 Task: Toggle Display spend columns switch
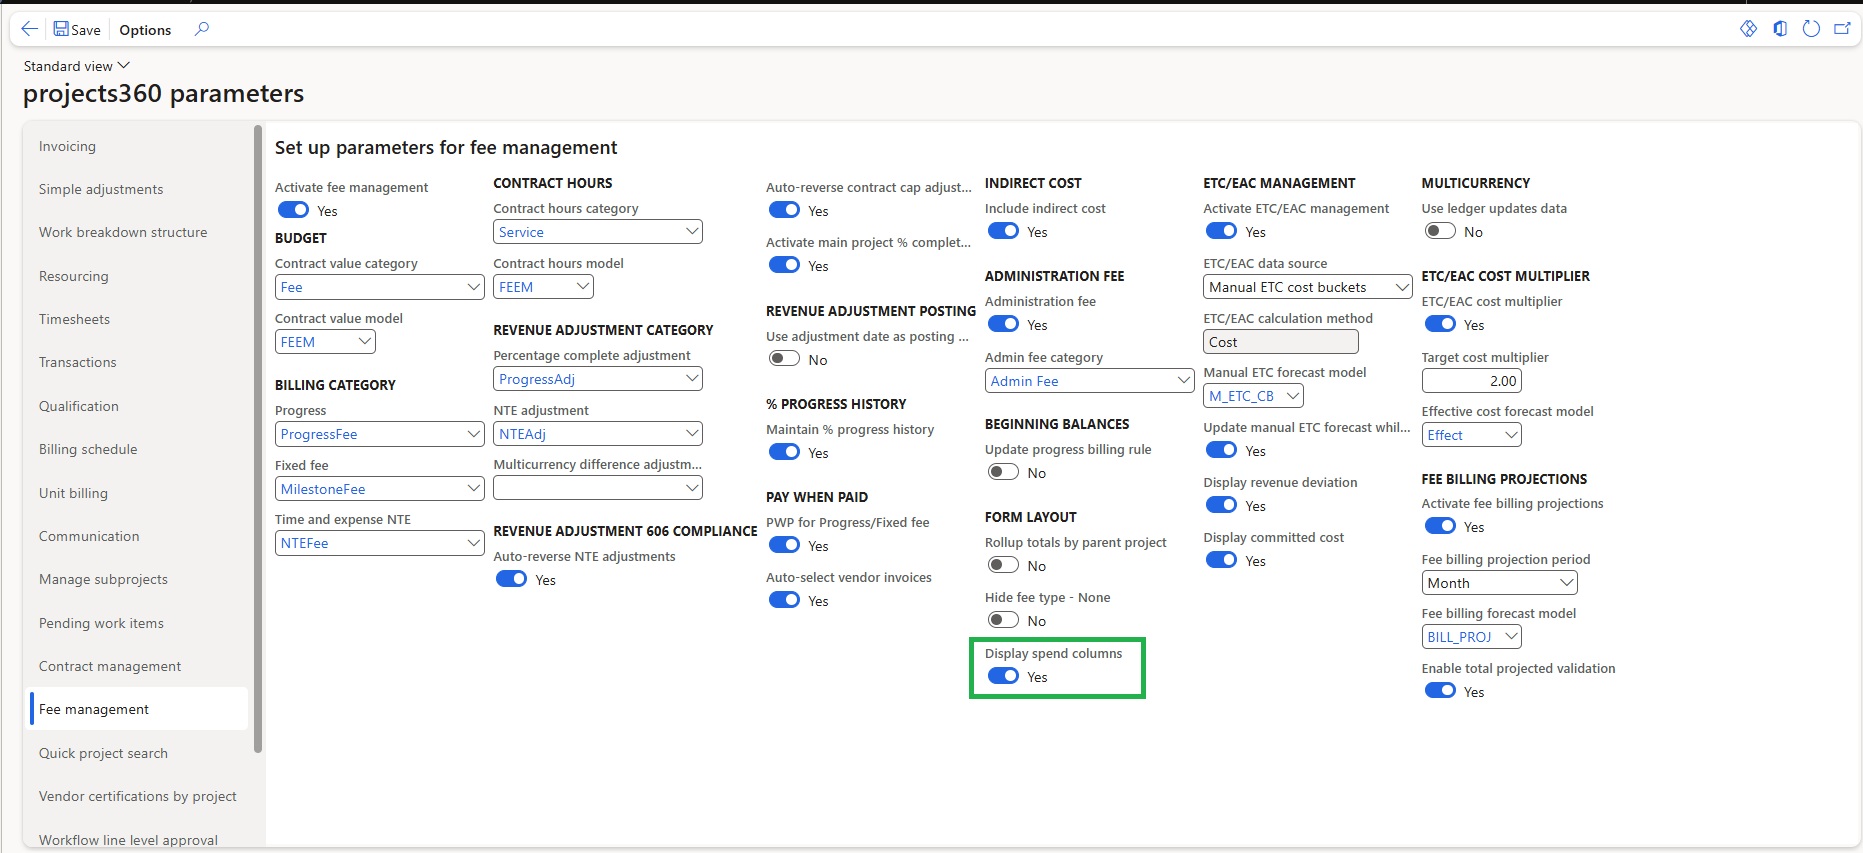[x=1003, y=676]
